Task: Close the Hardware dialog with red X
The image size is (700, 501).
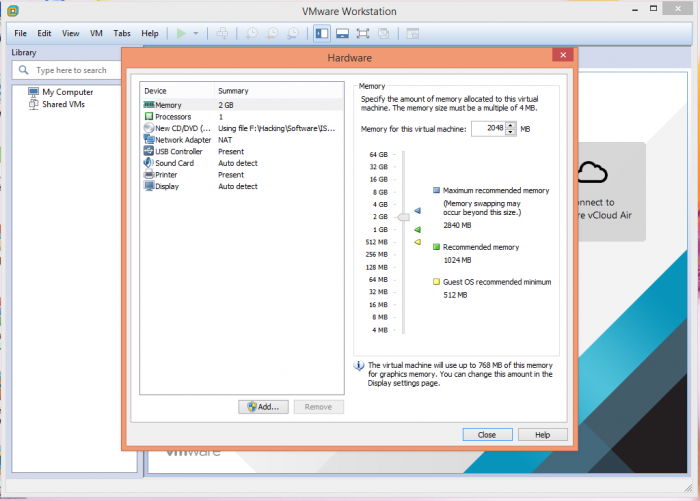Action: pos(563,55)
